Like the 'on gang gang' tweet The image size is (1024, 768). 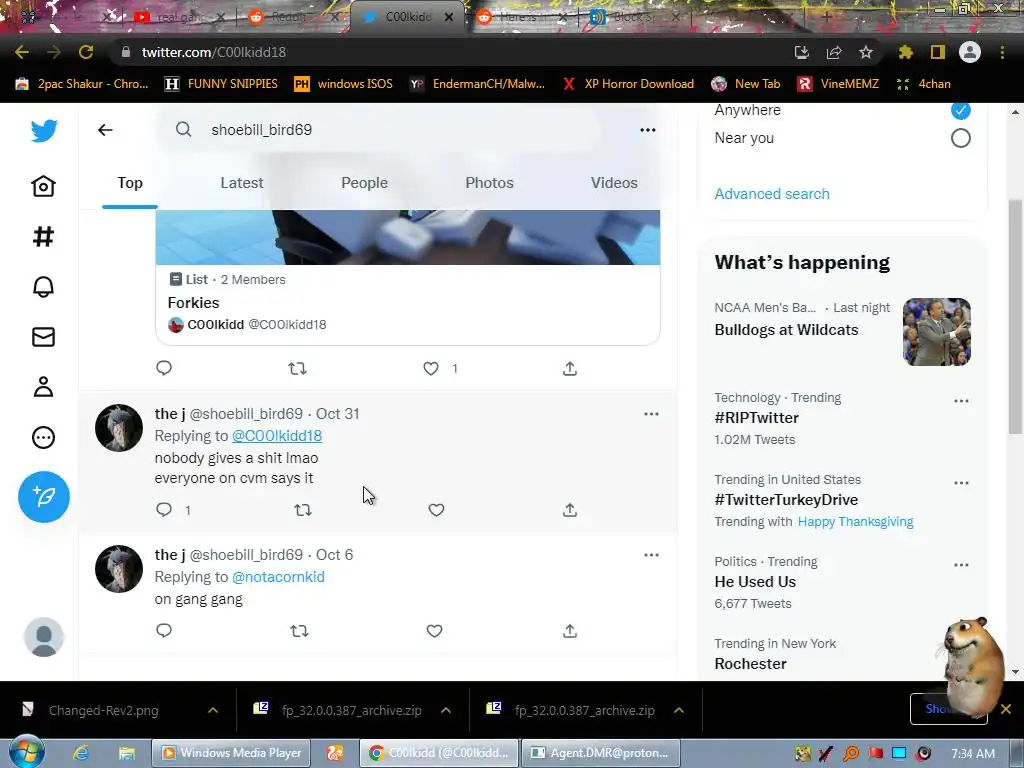434,631
